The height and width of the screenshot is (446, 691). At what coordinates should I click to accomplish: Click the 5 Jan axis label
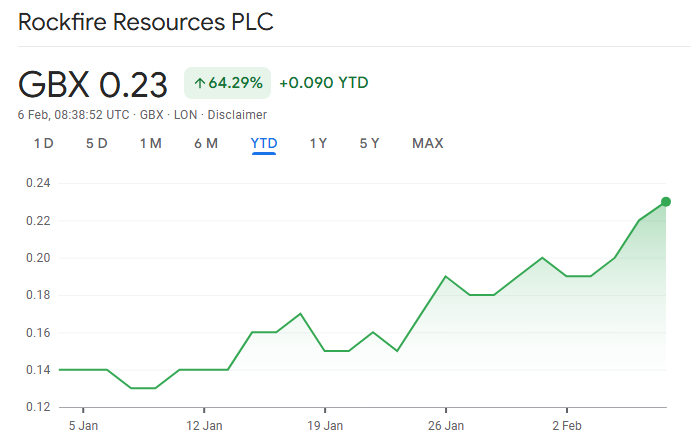tap(83, 426)
